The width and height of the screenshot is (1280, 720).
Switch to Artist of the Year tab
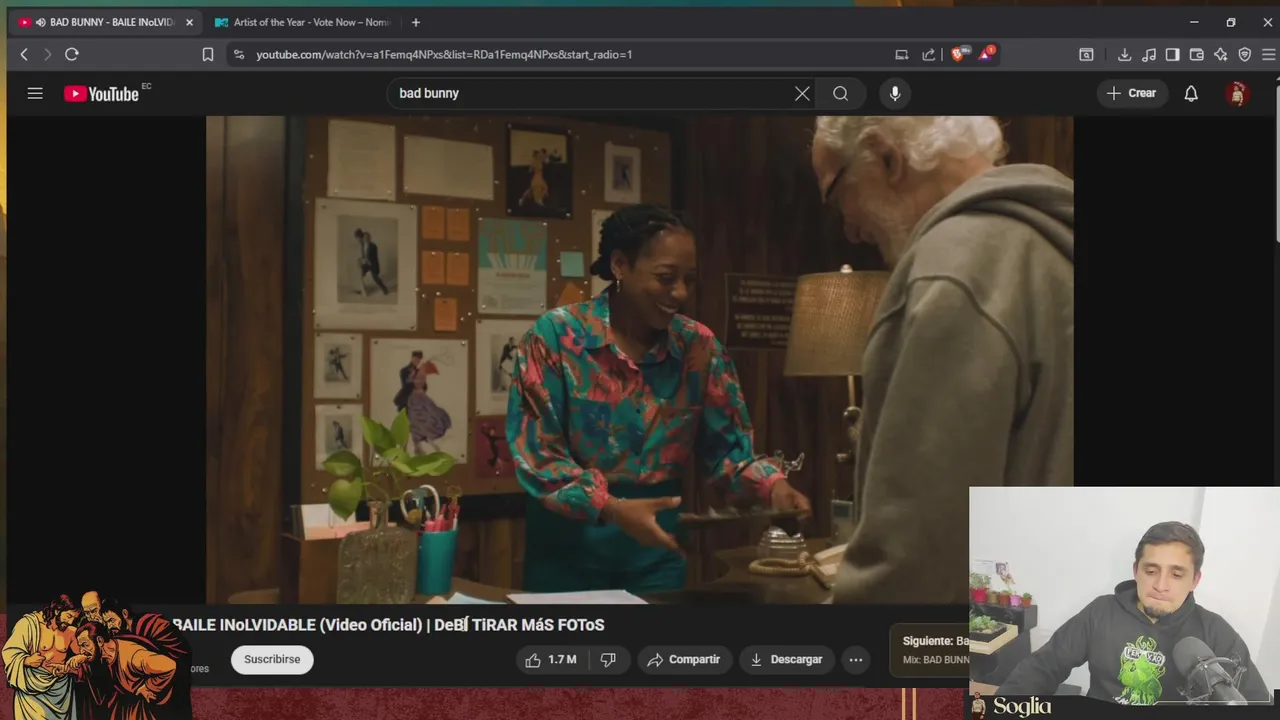pos(302,22)
